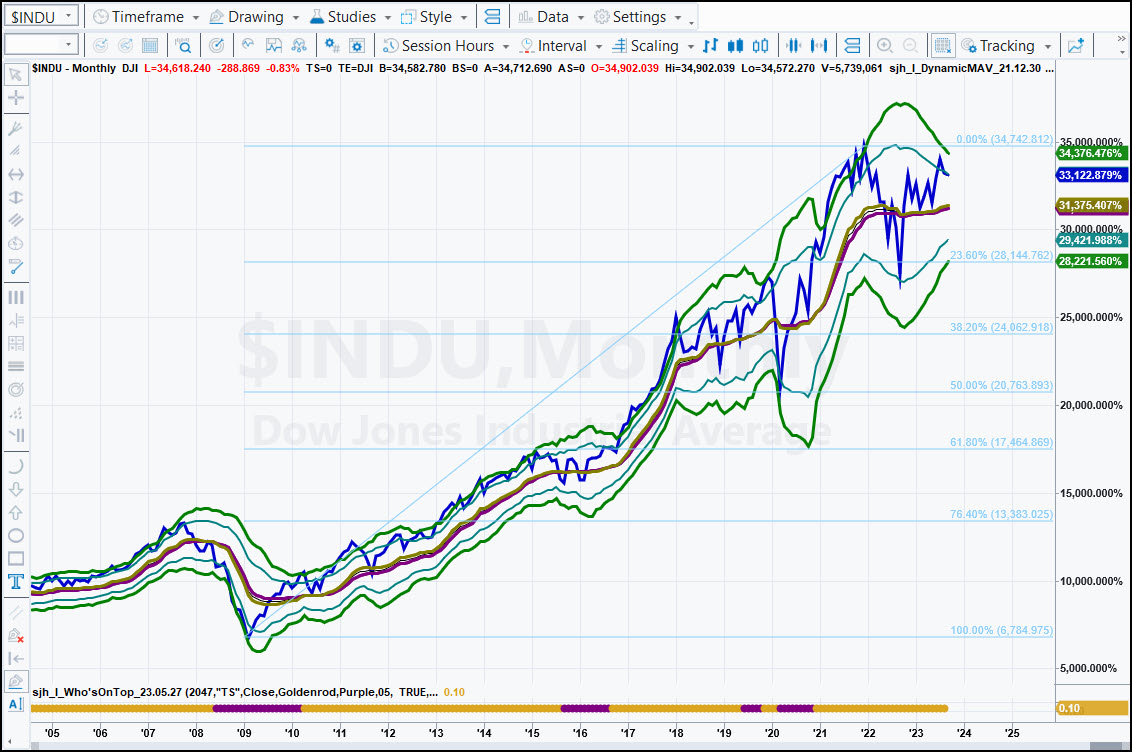The height and width of the screenshot is (752, 1132).
Task: Select hollow candlestick chart style icon
Action: (760, 45)
